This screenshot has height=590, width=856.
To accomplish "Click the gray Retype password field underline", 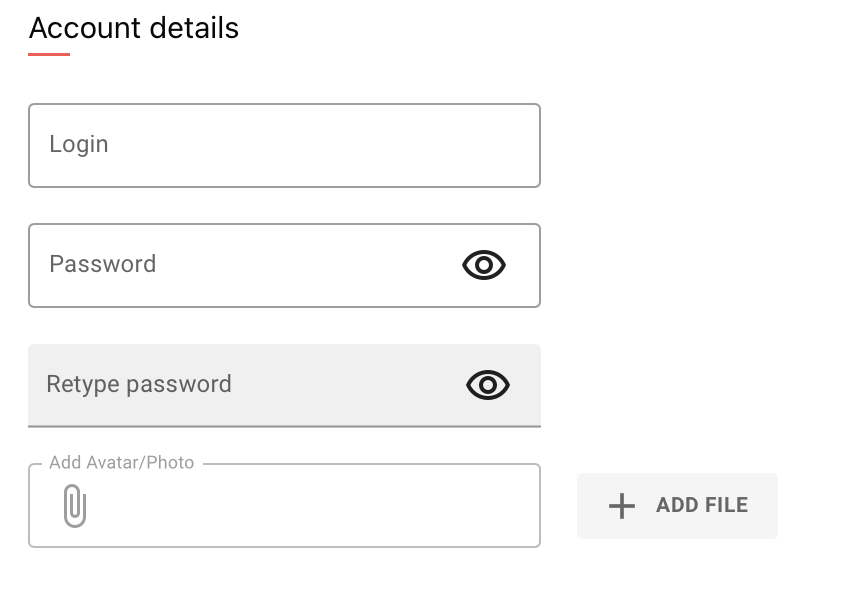I will point(284,426).
